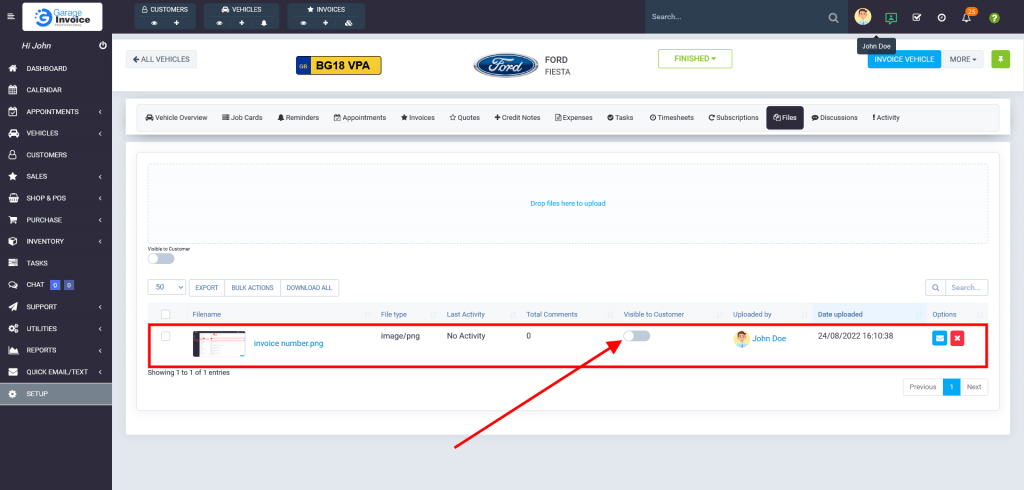Click the table search magnifier button
Screen dimensions: 1024x490
pyautogui.click(x=935, y=287)
